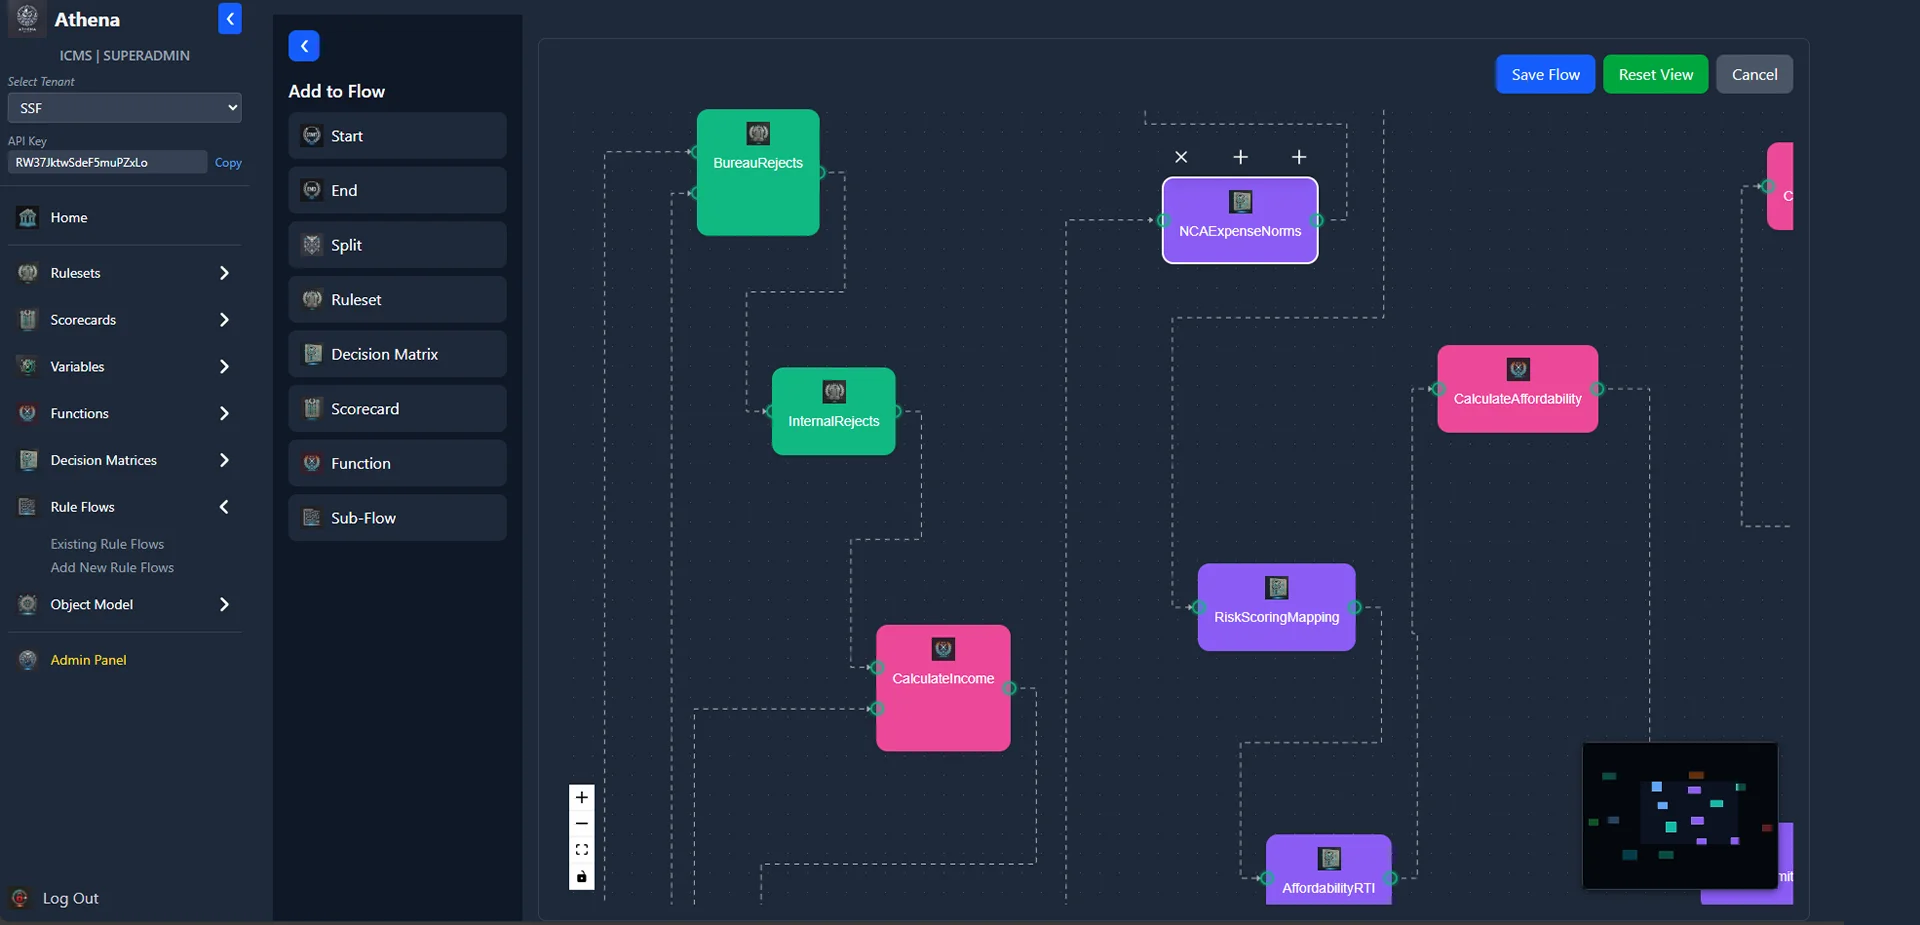
Task: Add a Decision Matrix node to flow
Action: (x=397, y=354)
